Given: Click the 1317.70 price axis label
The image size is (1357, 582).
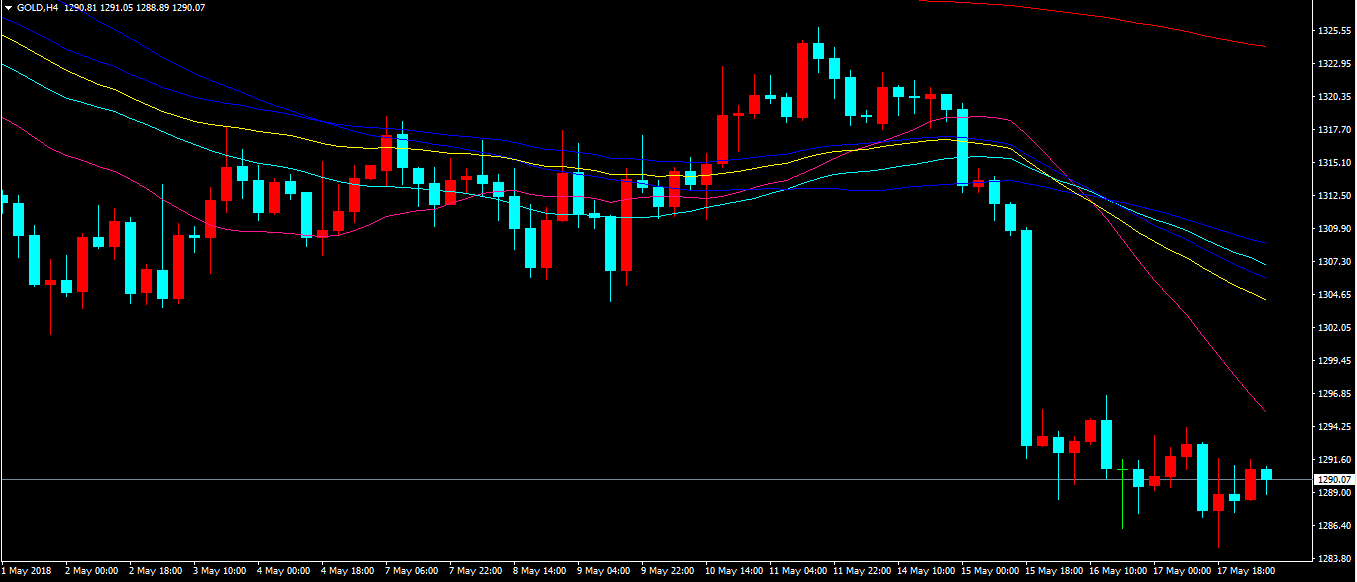Looking at the screenshot, I should pyautogui.click(x=1334, y=130).
